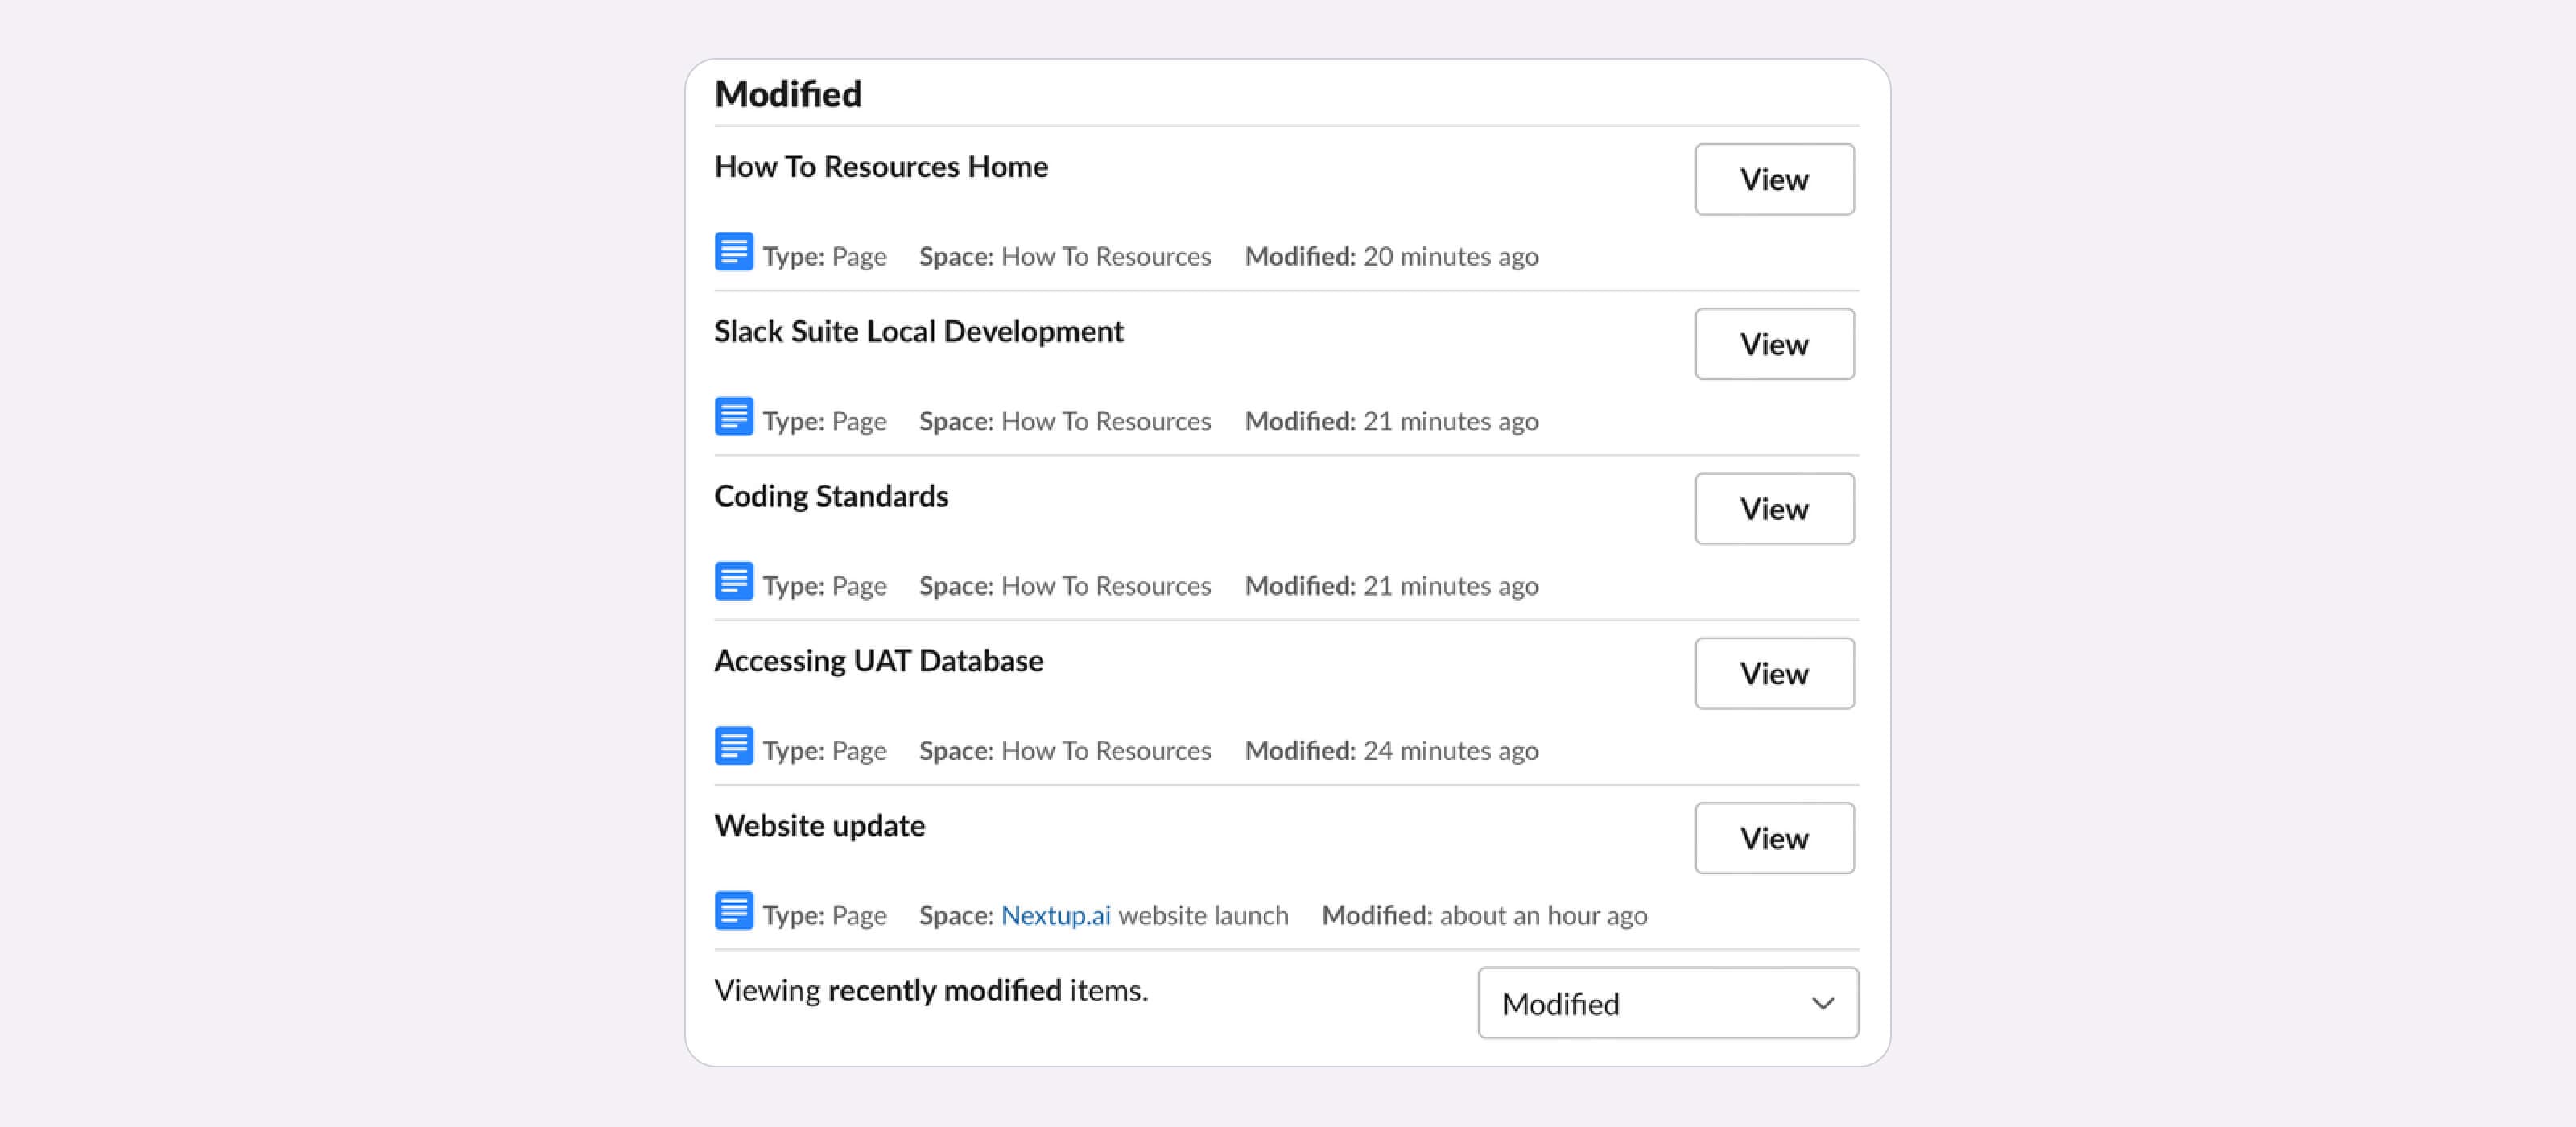Click Modified time in Coding Standards row
2576x1127 pixels.
(1391, 586)
